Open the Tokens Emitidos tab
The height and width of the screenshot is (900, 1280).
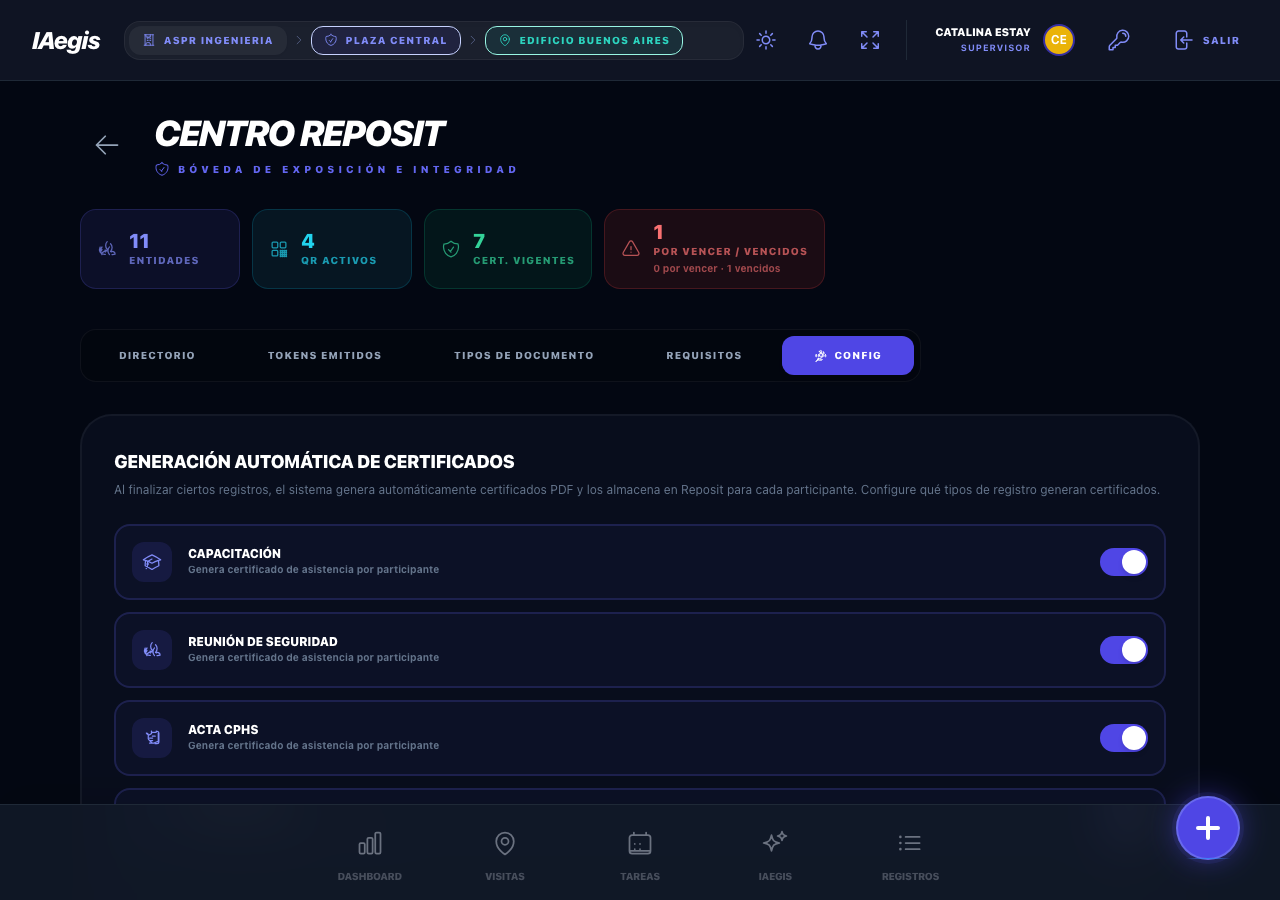click(x=325, y=355)
